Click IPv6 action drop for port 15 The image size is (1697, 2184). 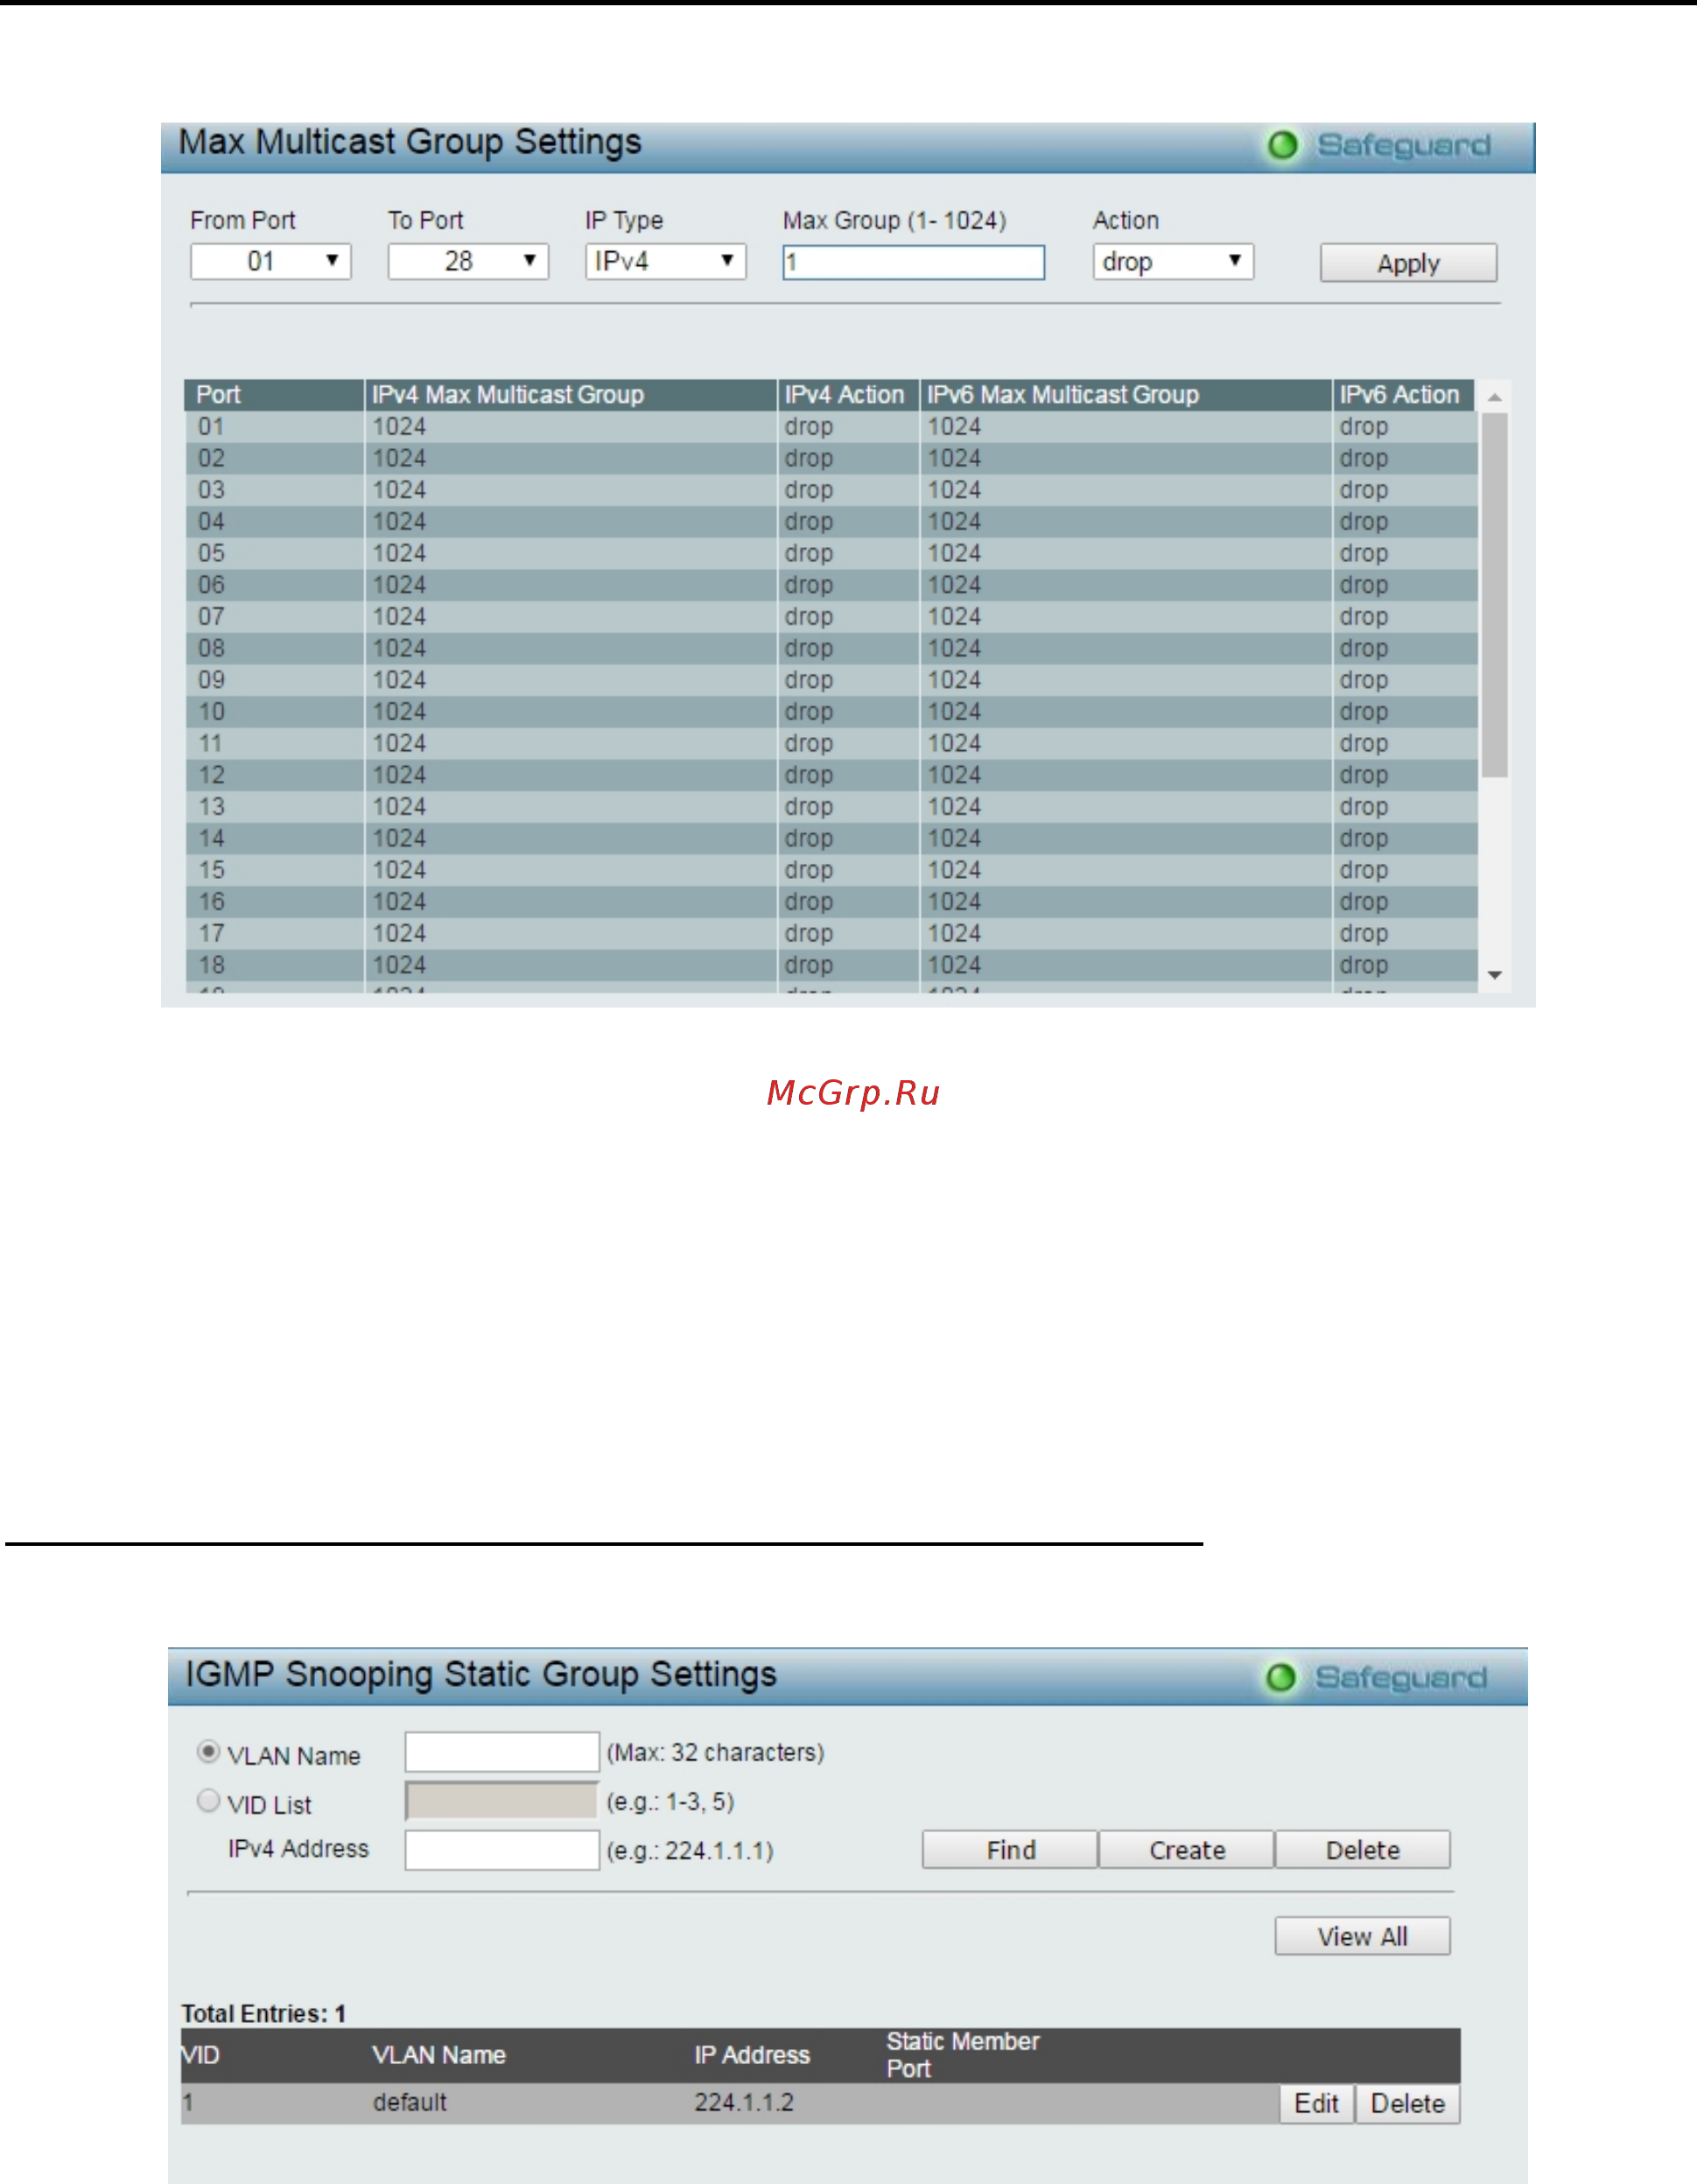coord(1364,871)
